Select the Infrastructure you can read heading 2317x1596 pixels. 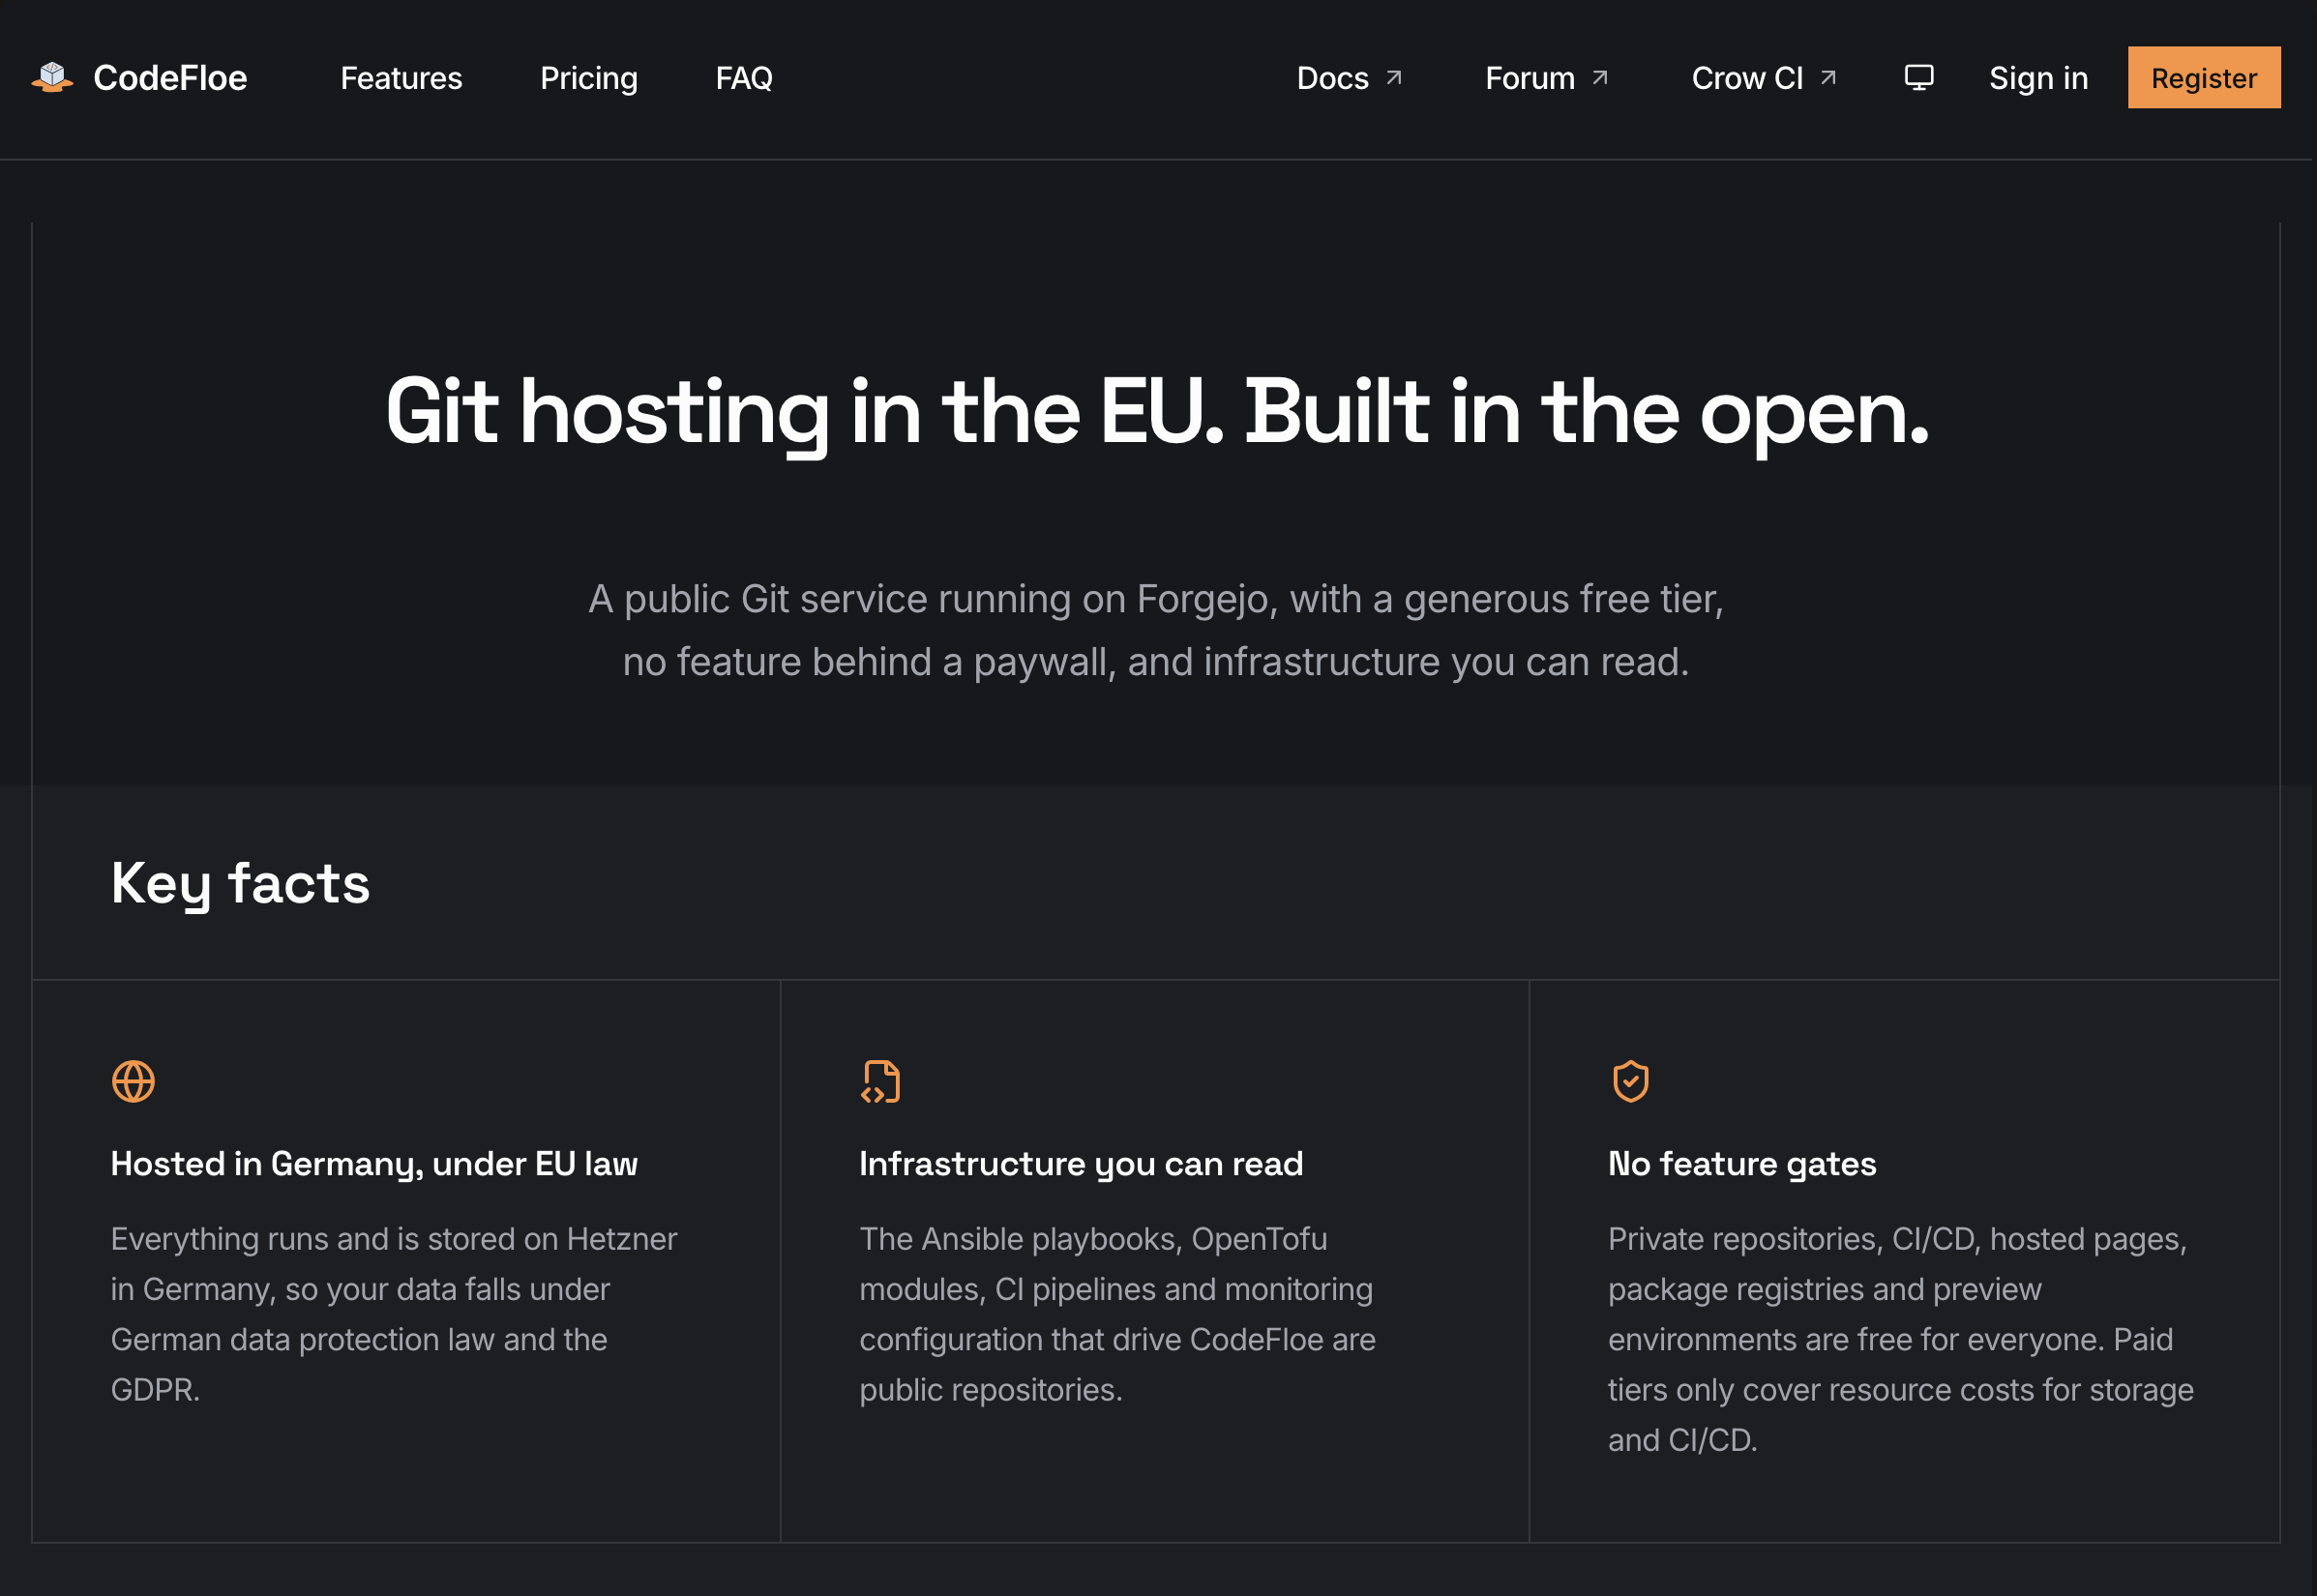click(1081, 1164)
